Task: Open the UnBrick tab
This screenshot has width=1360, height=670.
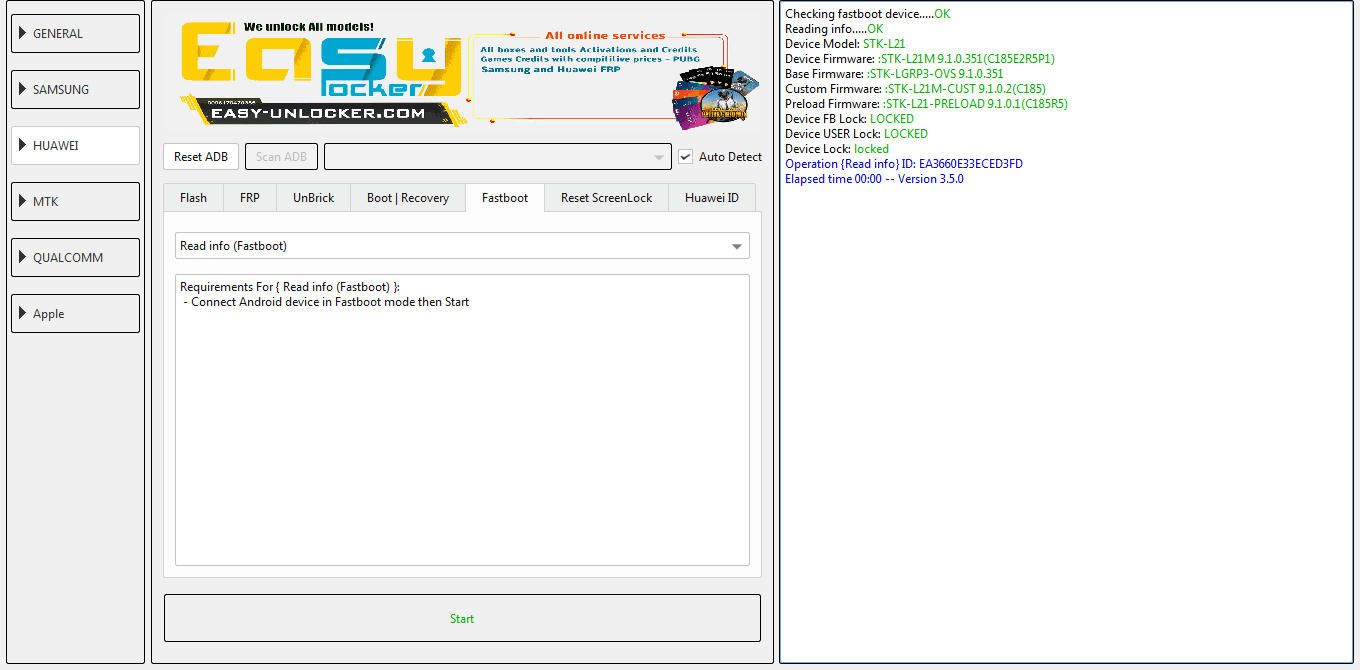Action: coord(314,198)
